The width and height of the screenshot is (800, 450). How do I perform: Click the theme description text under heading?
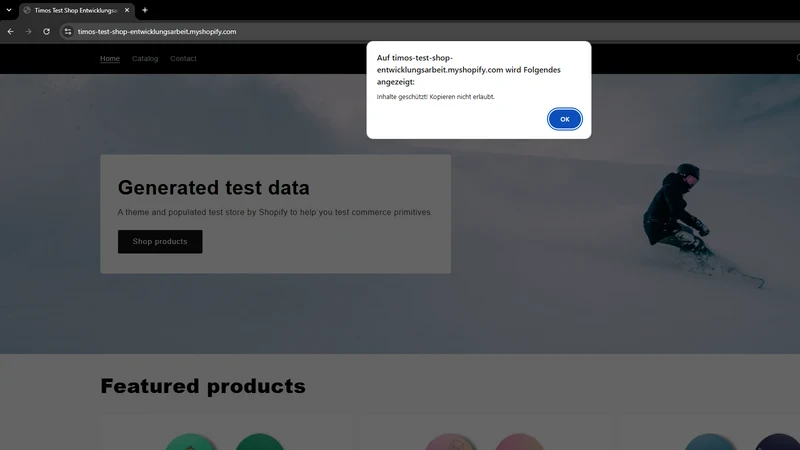(275, 212)
